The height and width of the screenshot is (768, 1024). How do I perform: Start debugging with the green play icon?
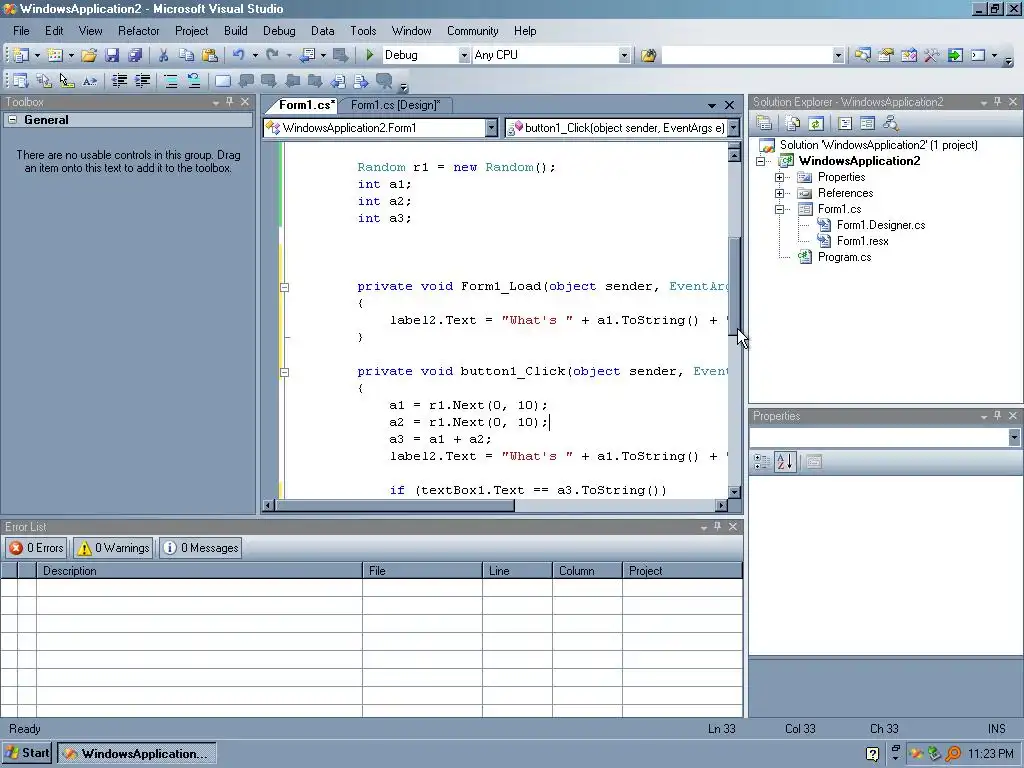click(370, 56)
